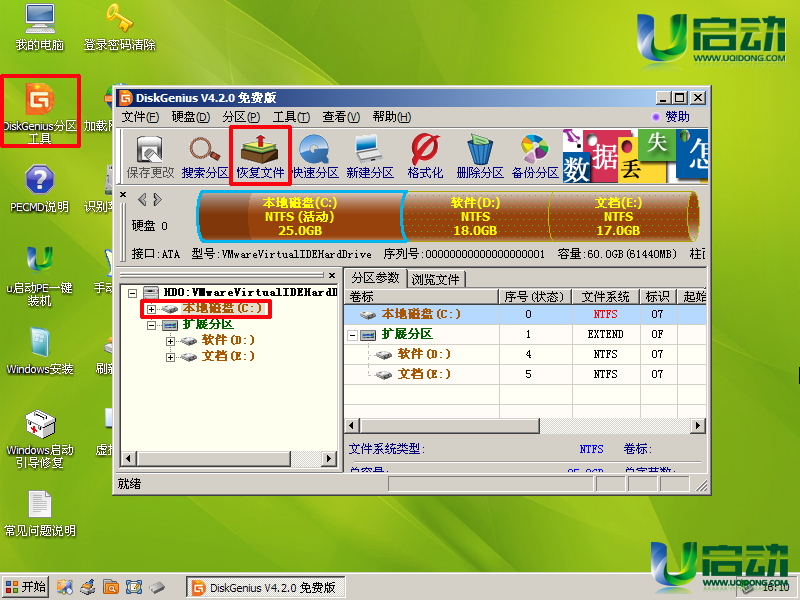Open the 分区(P) menu
The width and height of the screenshot is (800, 600).
pyautogui.click(x=241, y=117)
